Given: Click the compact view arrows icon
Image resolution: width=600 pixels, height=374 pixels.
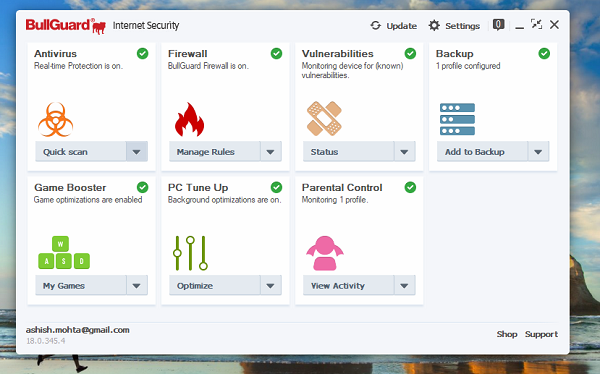Looking at the screenshot, I should [536, 24].
